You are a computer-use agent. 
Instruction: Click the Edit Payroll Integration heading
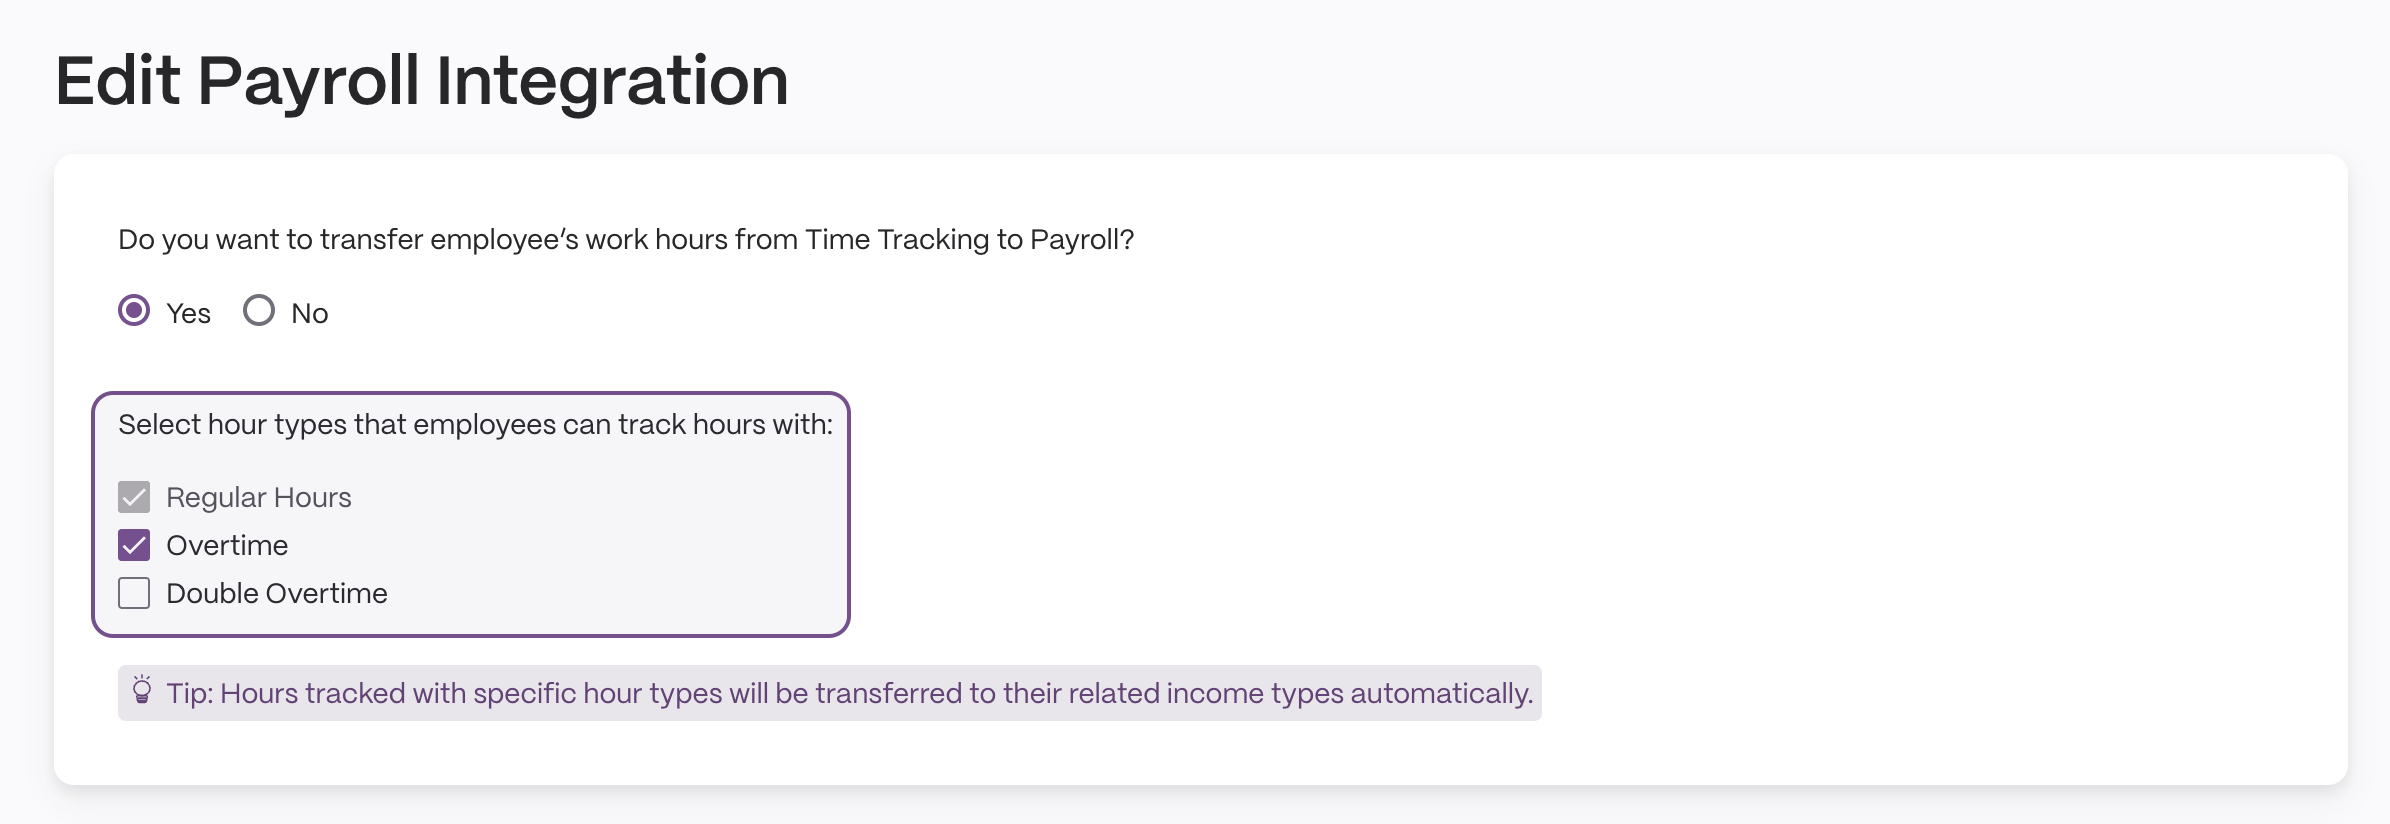coord(422,80)
